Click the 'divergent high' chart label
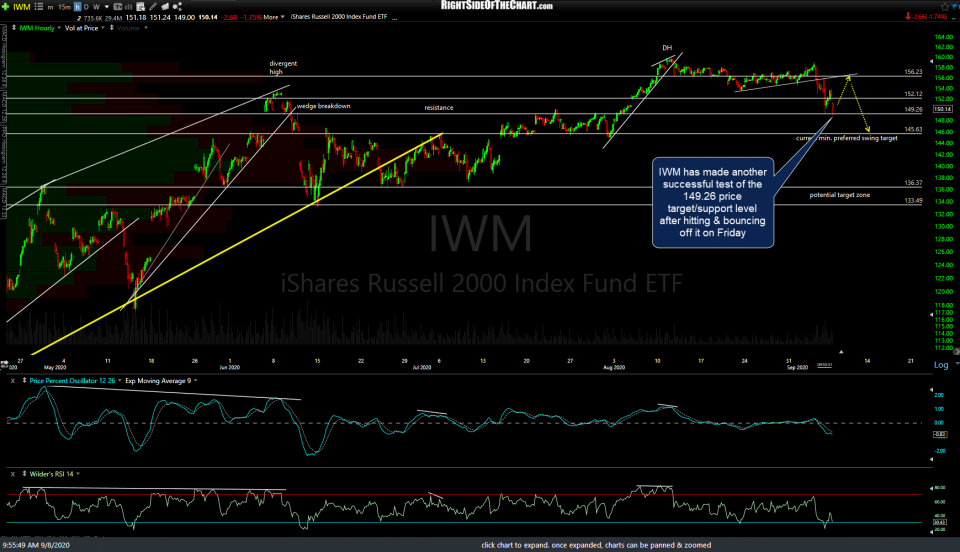 tap(283, 67)
